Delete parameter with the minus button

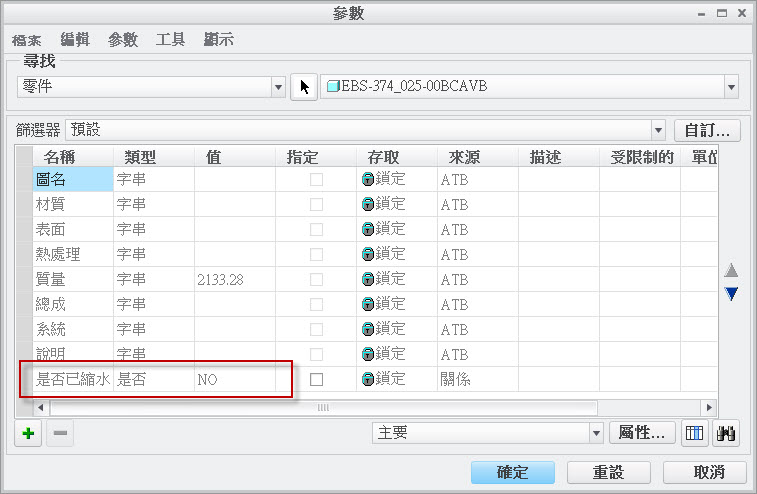(60, 433)
